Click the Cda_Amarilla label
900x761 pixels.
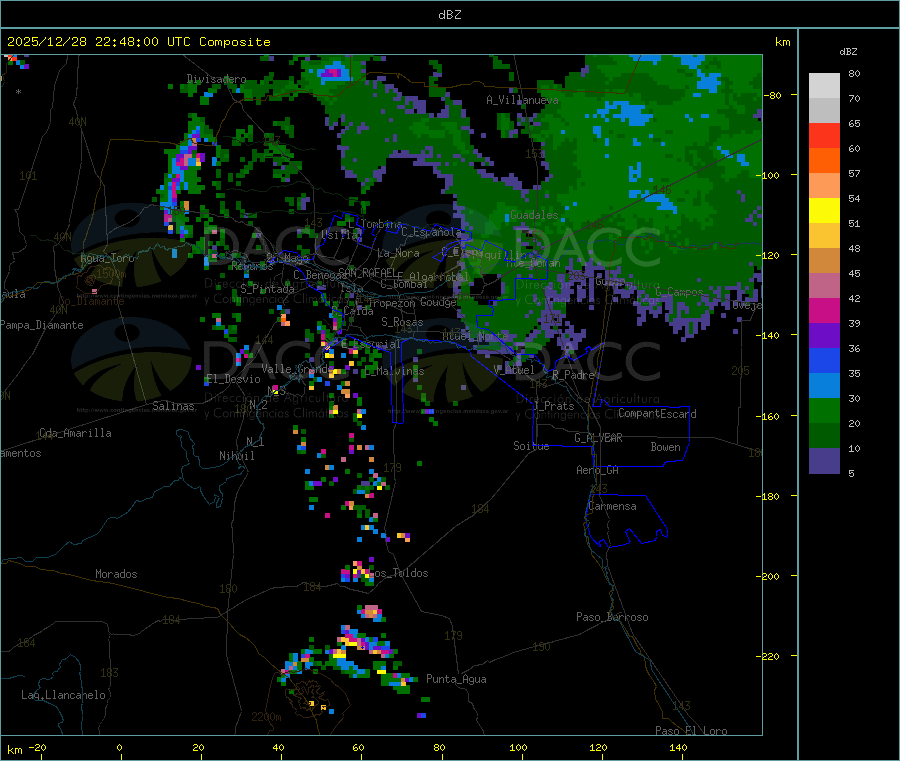click(75, 433)
